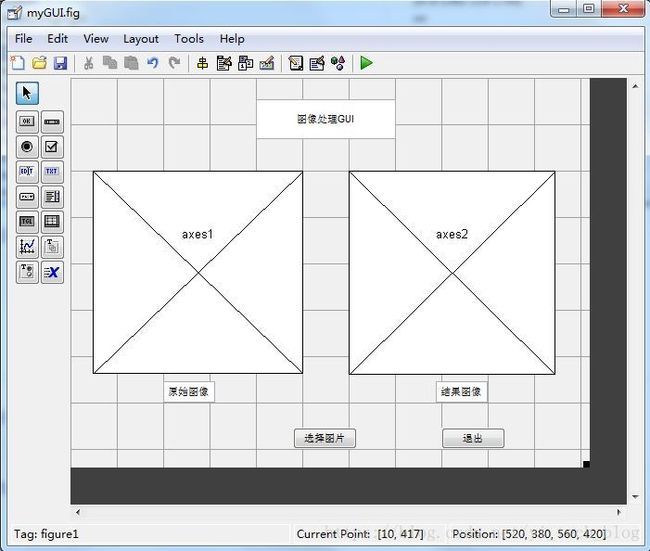Open the Toolbar Editor icon
Viewport: 650px width, 551px height.
point(267,63)
